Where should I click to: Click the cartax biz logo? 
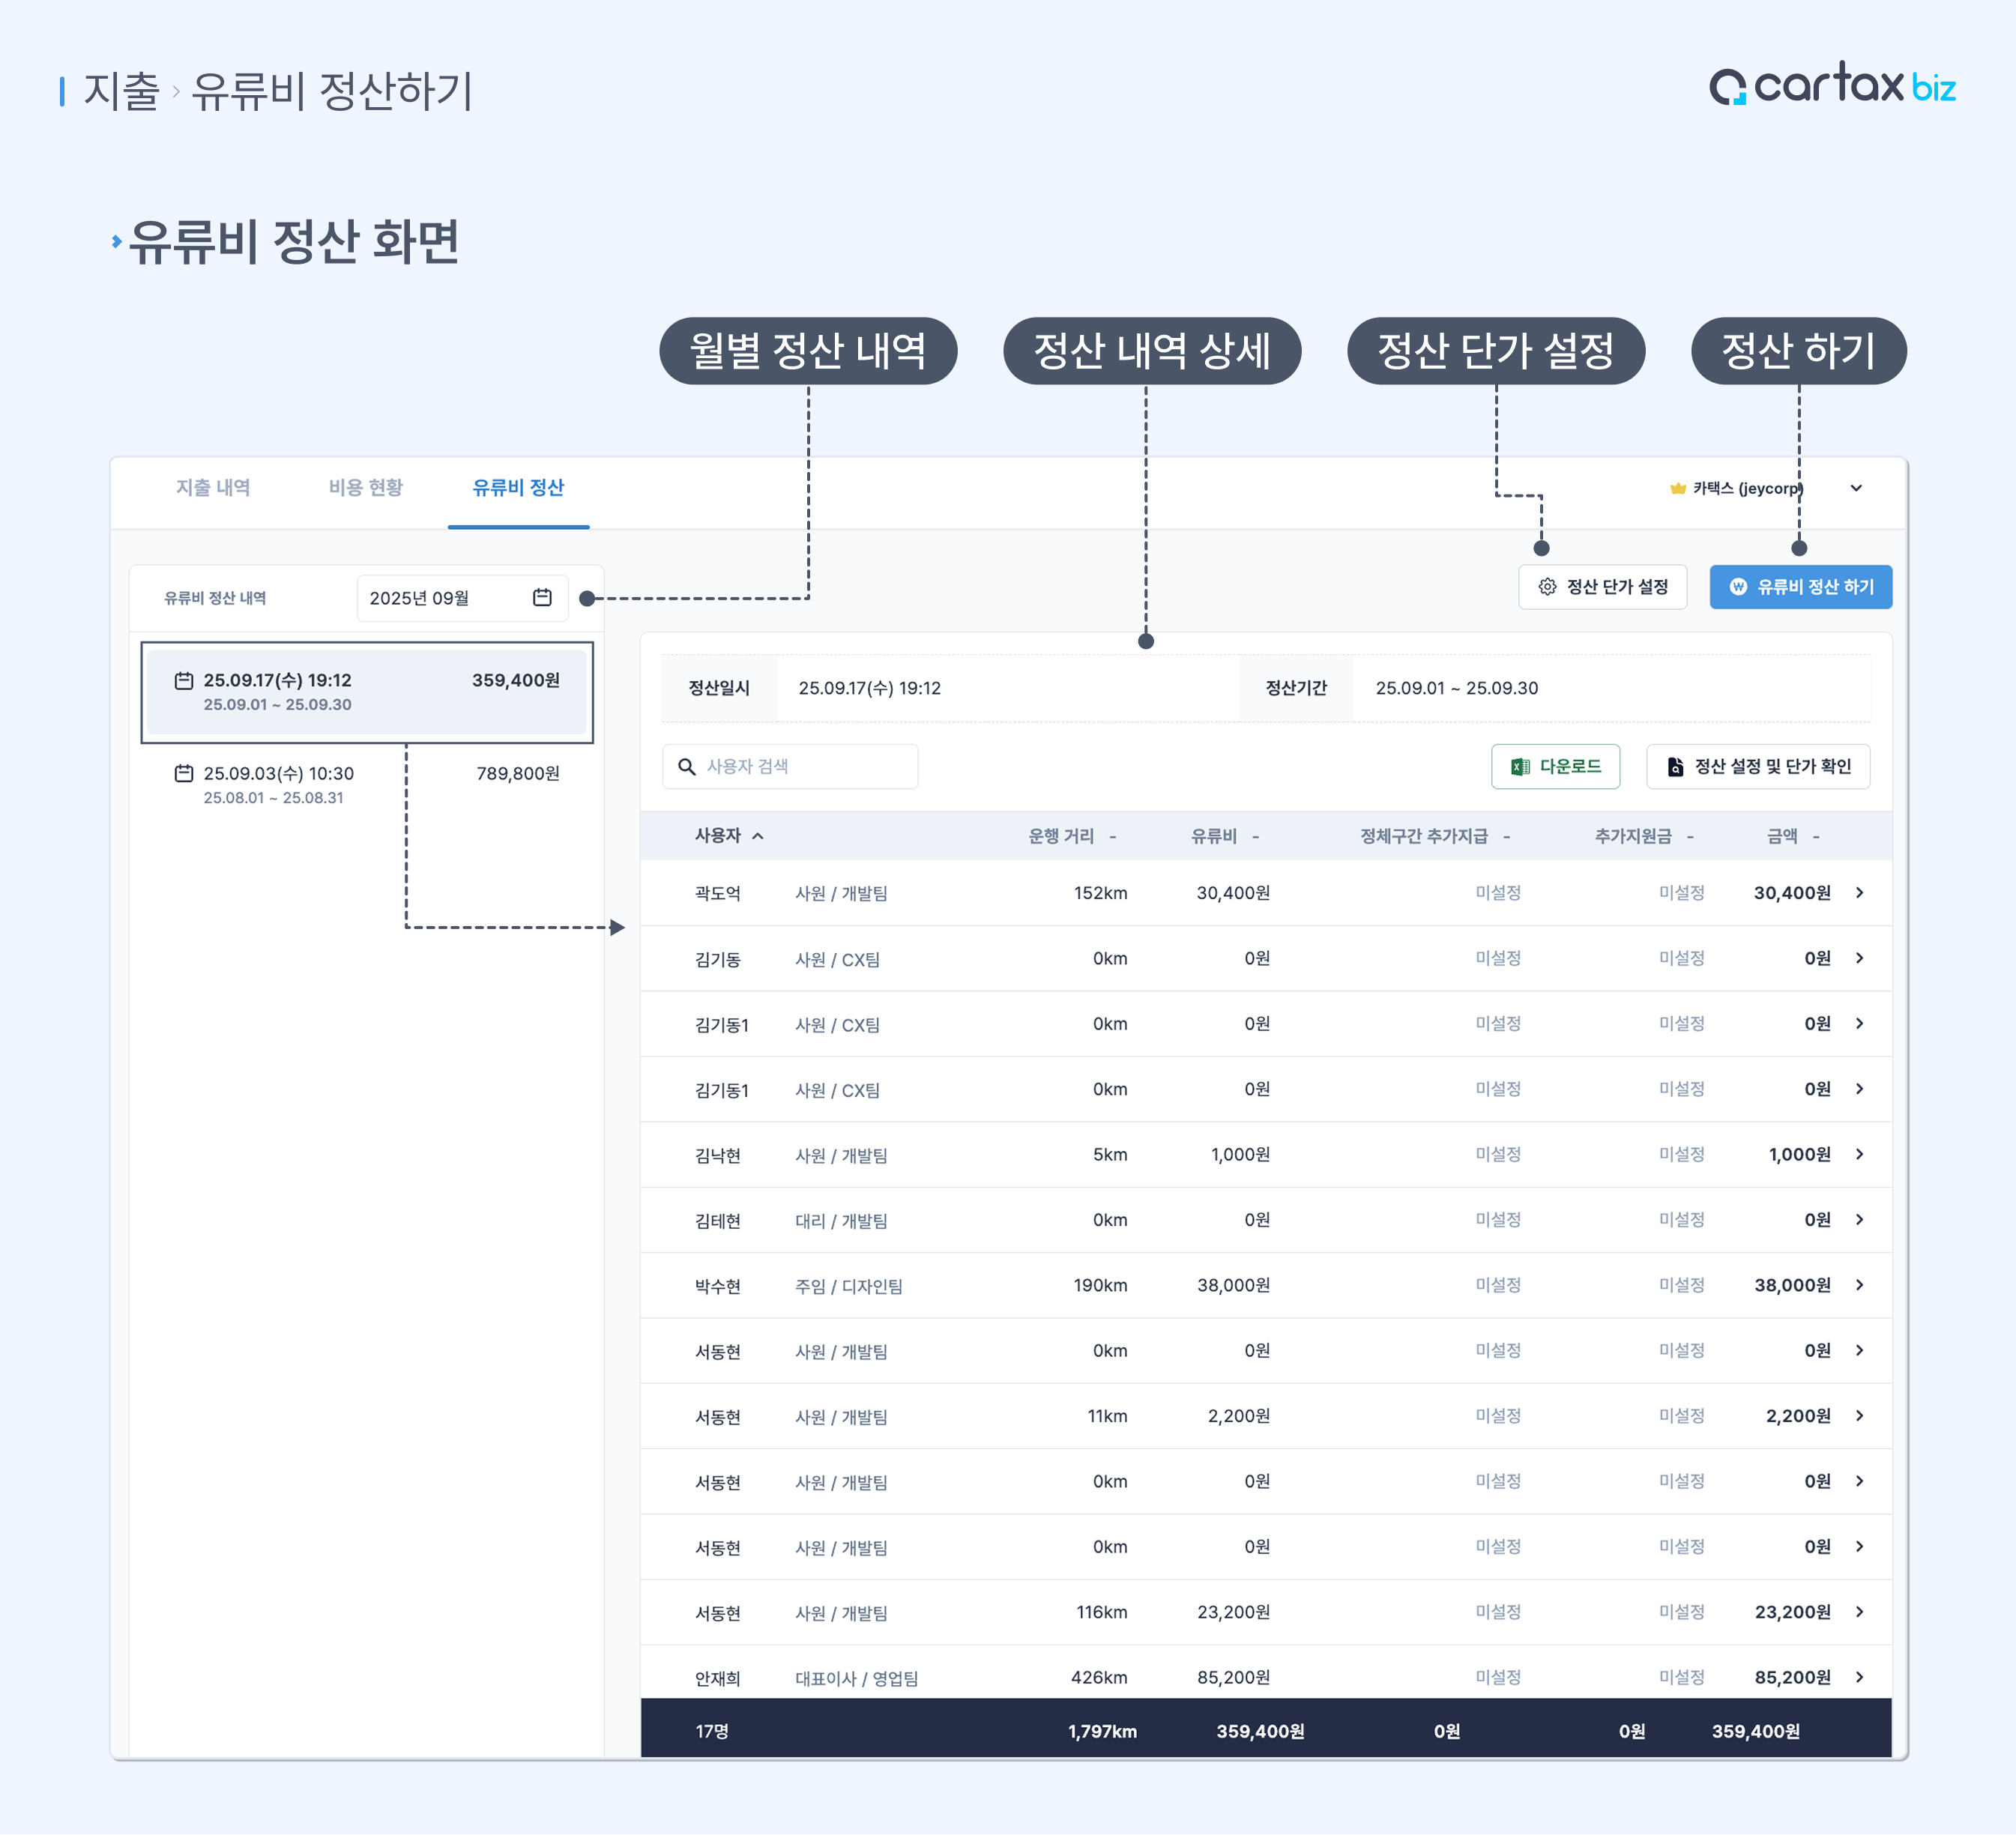(x=1832, y=87)
